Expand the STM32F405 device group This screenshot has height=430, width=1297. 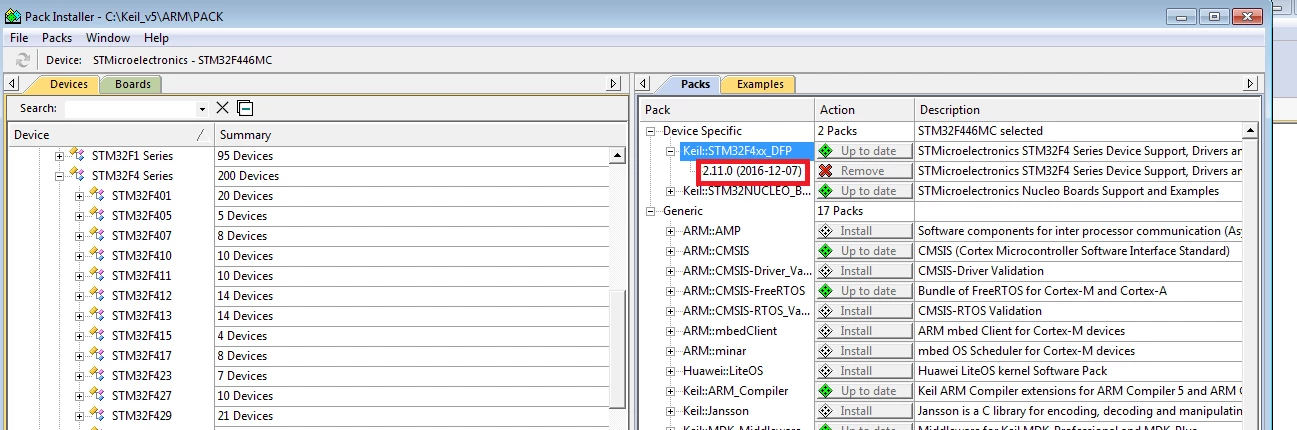click(x=79, y=216)
